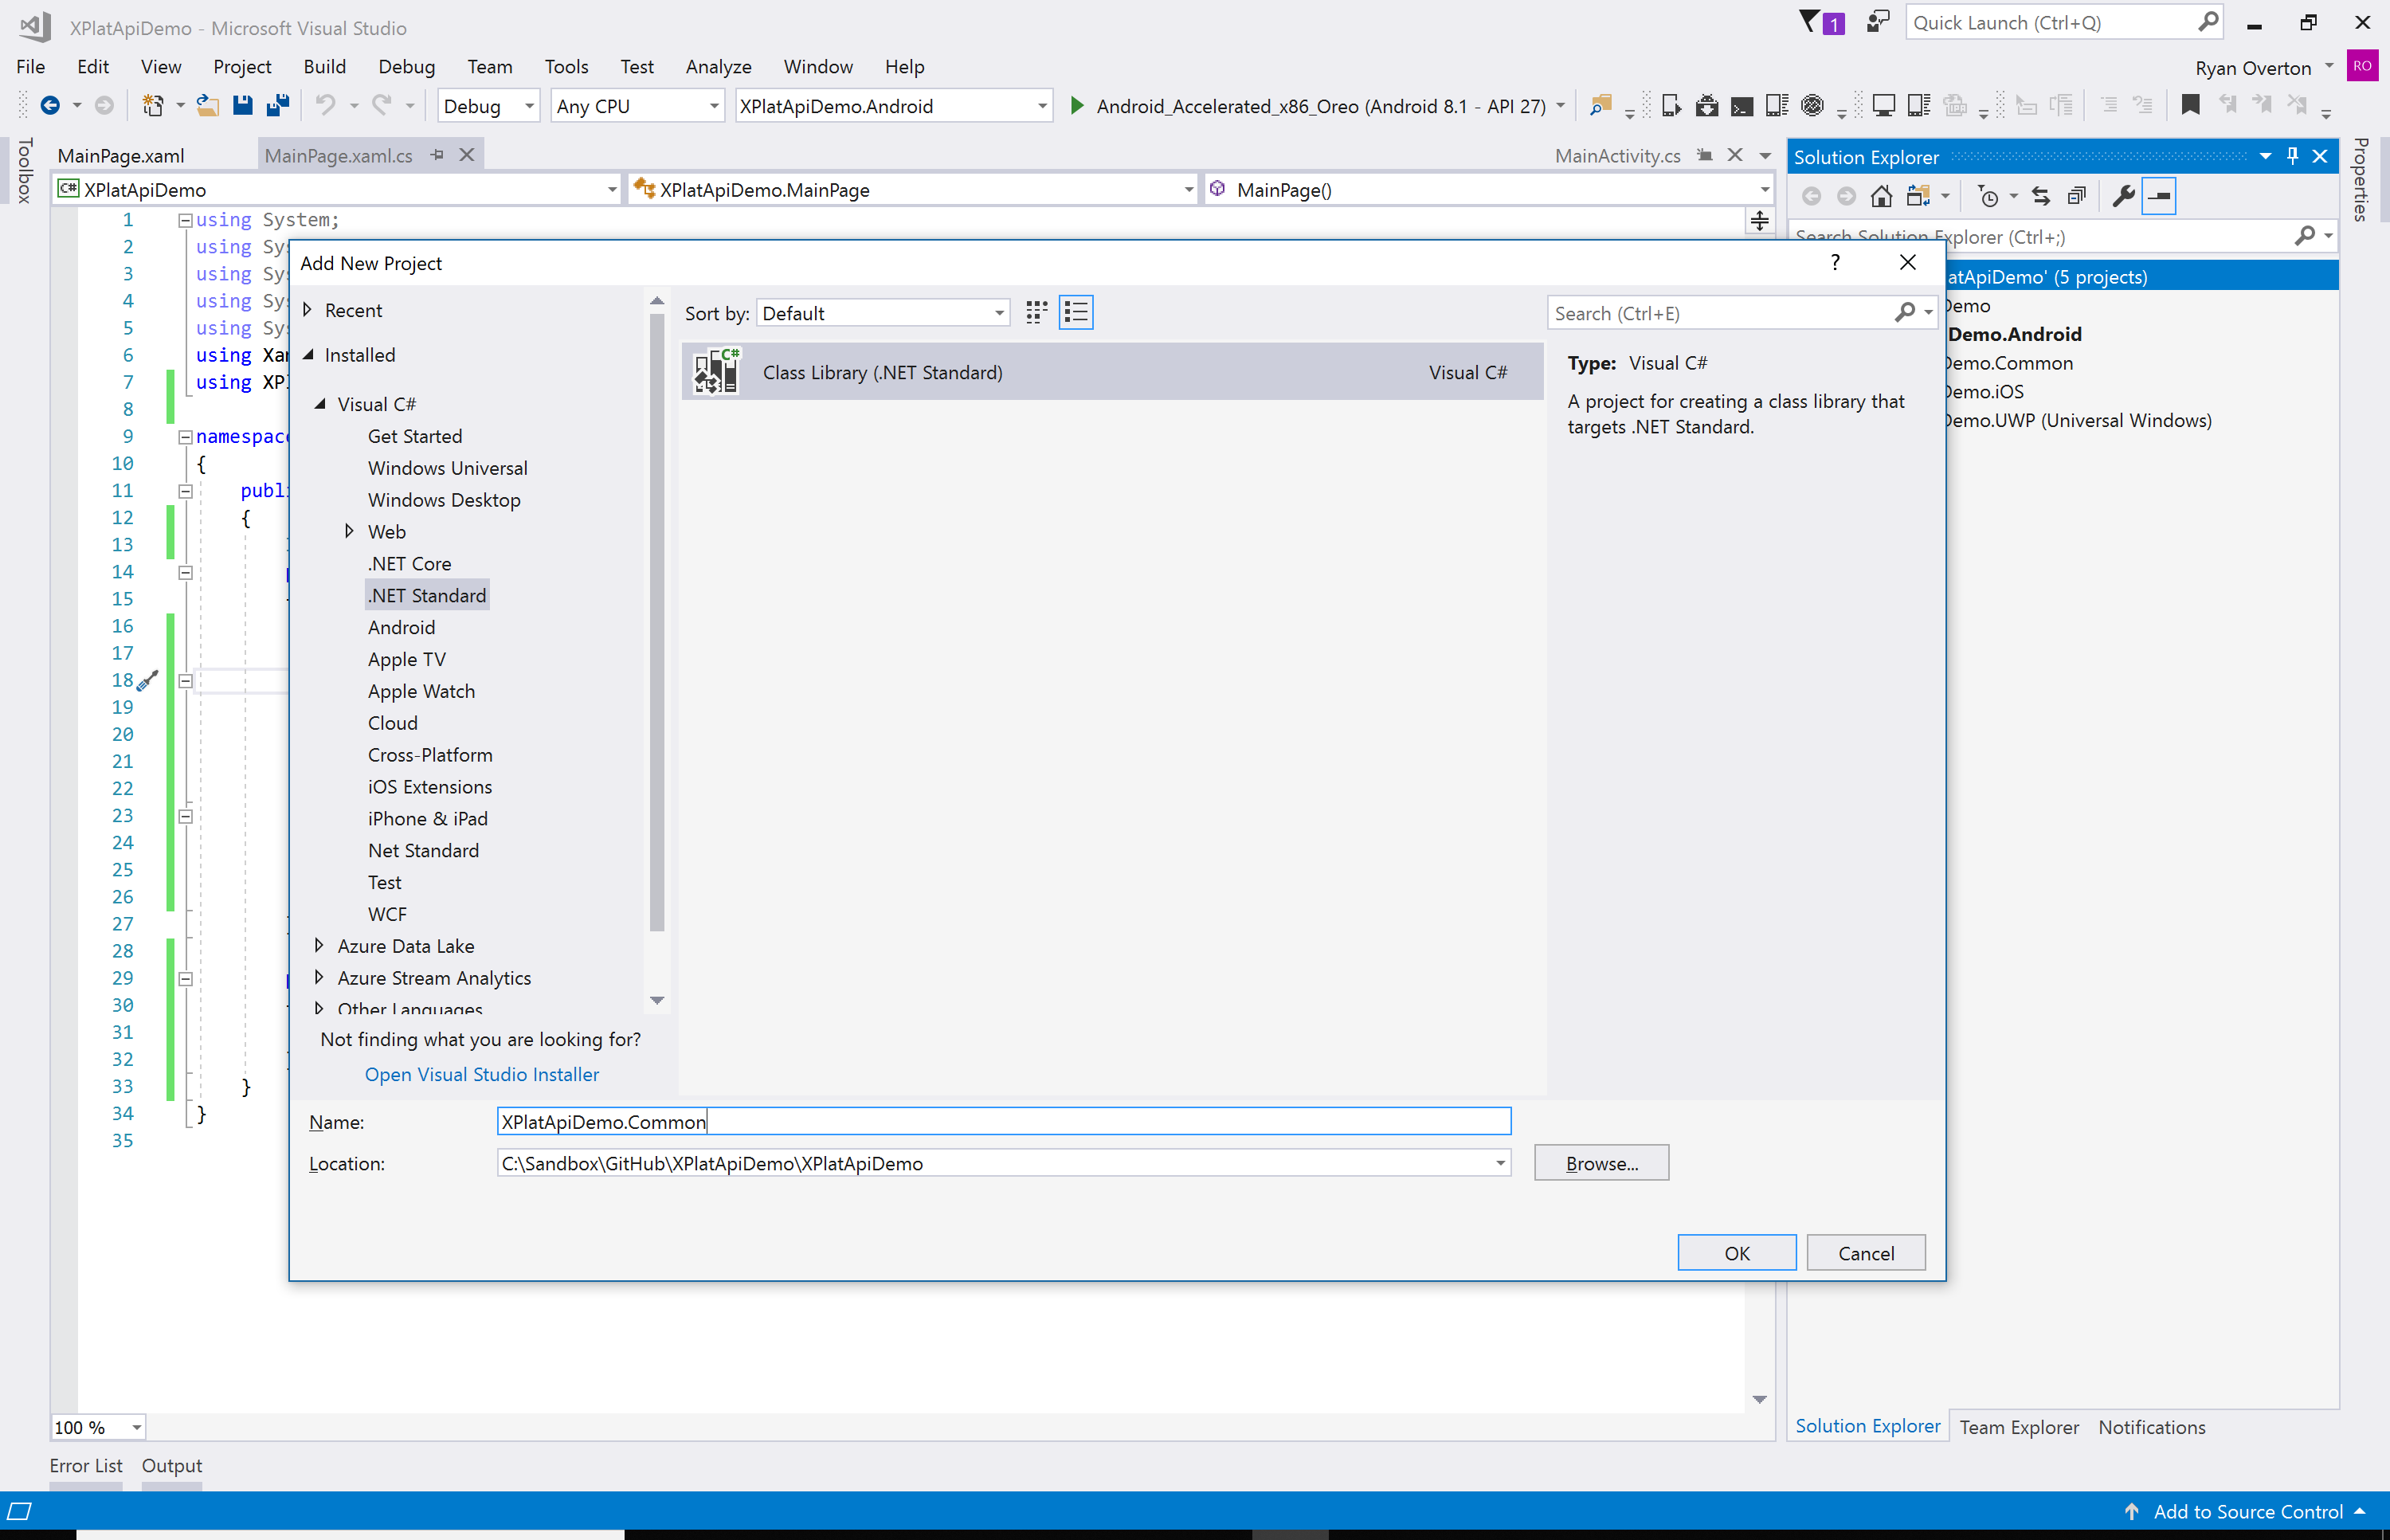Expand the Other Languages tree node
Screen dimensions: 2390x1540
[x=319, y=1009]
